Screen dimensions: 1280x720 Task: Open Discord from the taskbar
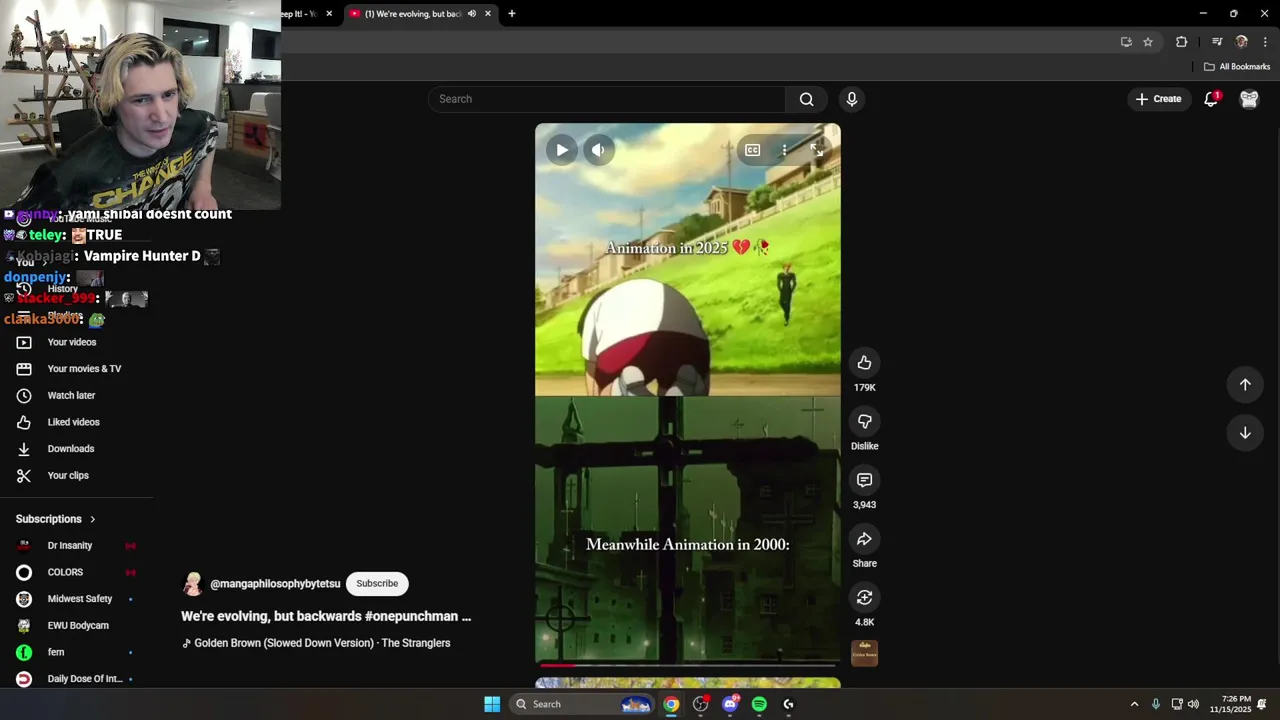[730, 704]
